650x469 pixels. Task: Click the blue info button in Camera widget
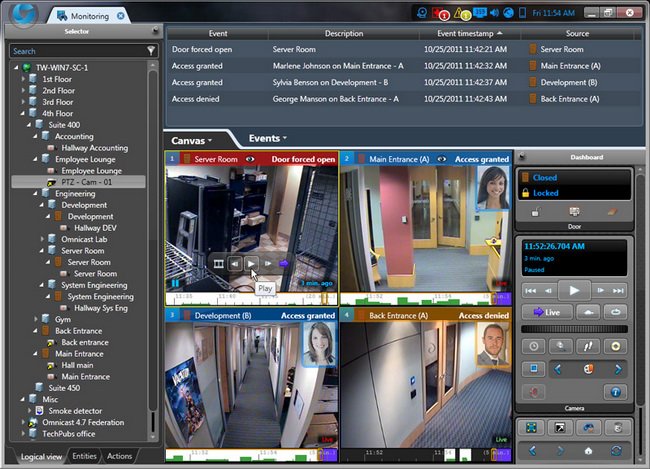pyautogui.click(x=616, y=391)
